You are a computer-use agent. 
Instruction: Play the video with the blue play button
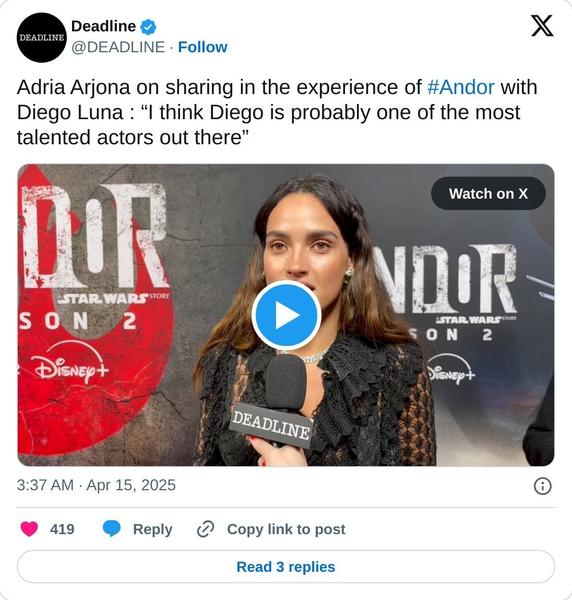click(x=286, y=315)
